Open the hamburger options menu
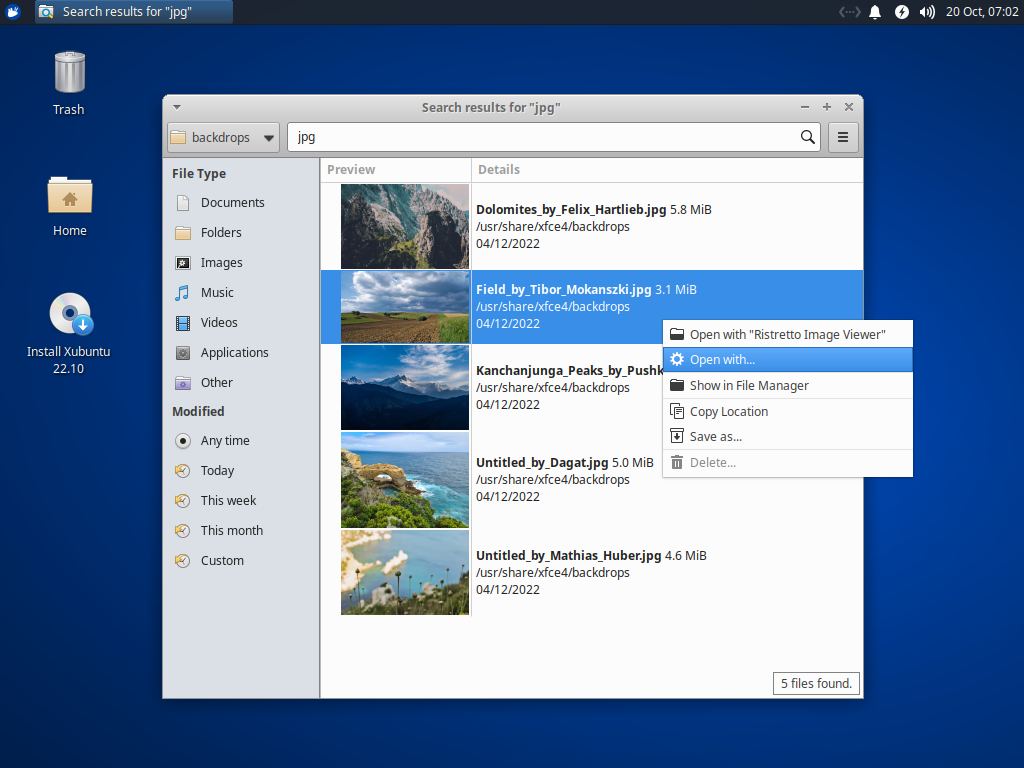1024x768 pixels. tap(843, 137)
